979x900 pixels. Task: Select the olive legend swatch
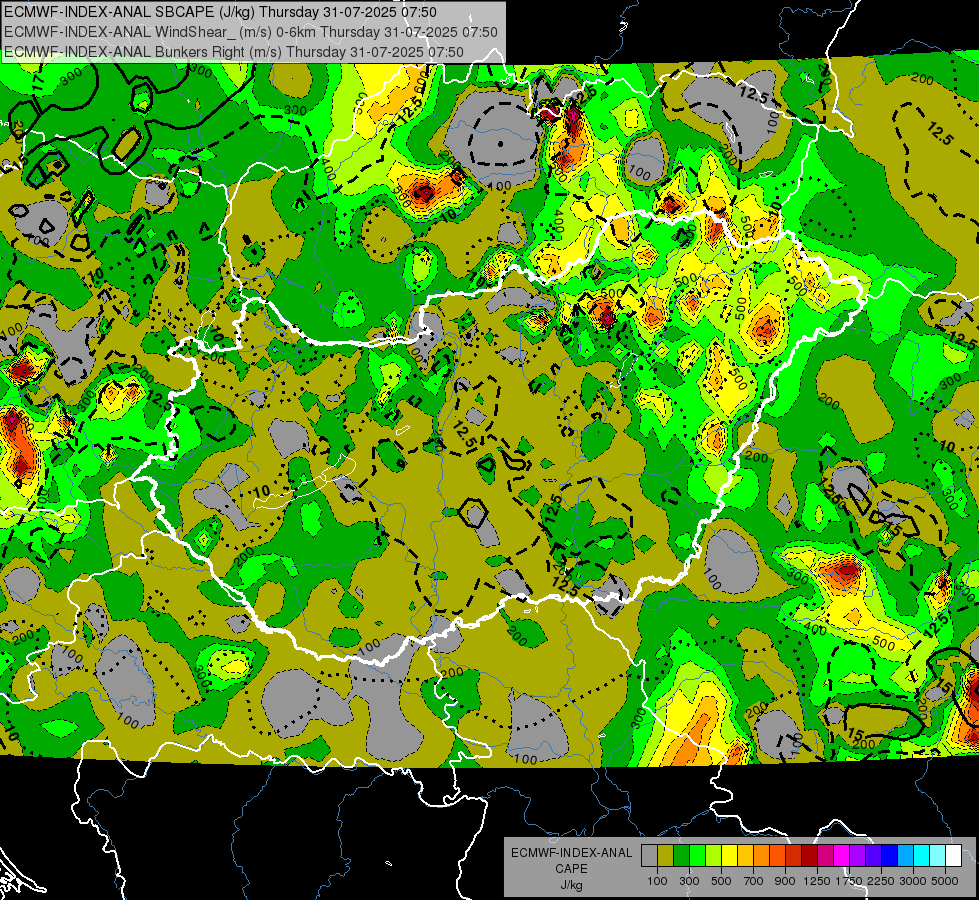coord(665,855)
